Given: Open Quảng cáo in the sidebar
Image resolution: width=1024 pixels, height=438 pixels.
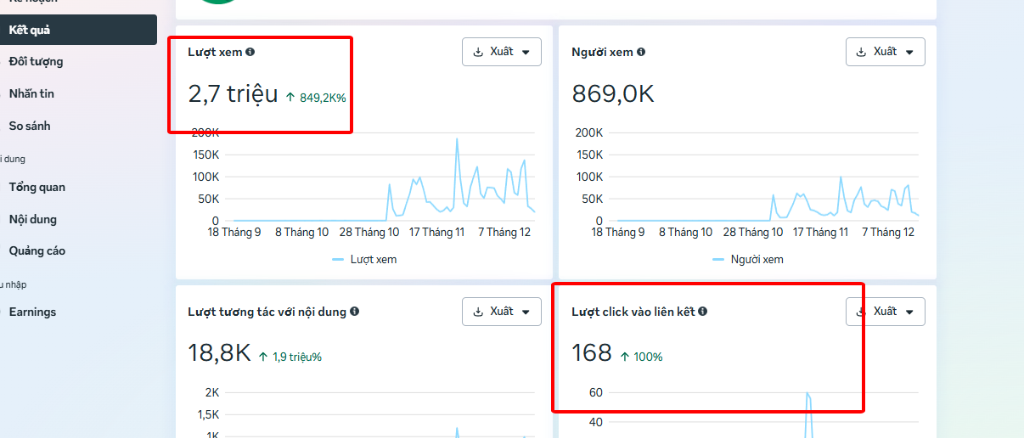Looking at the screenshot, I should [x=38, y=251].
